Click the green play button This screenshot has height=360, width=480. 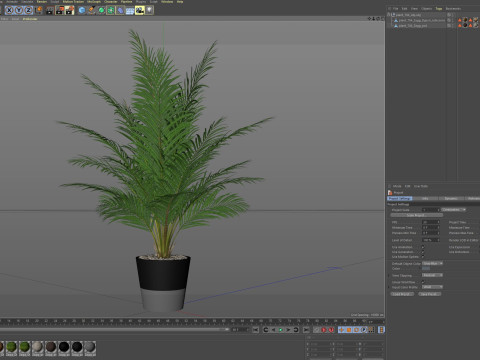tap(281, 330)
